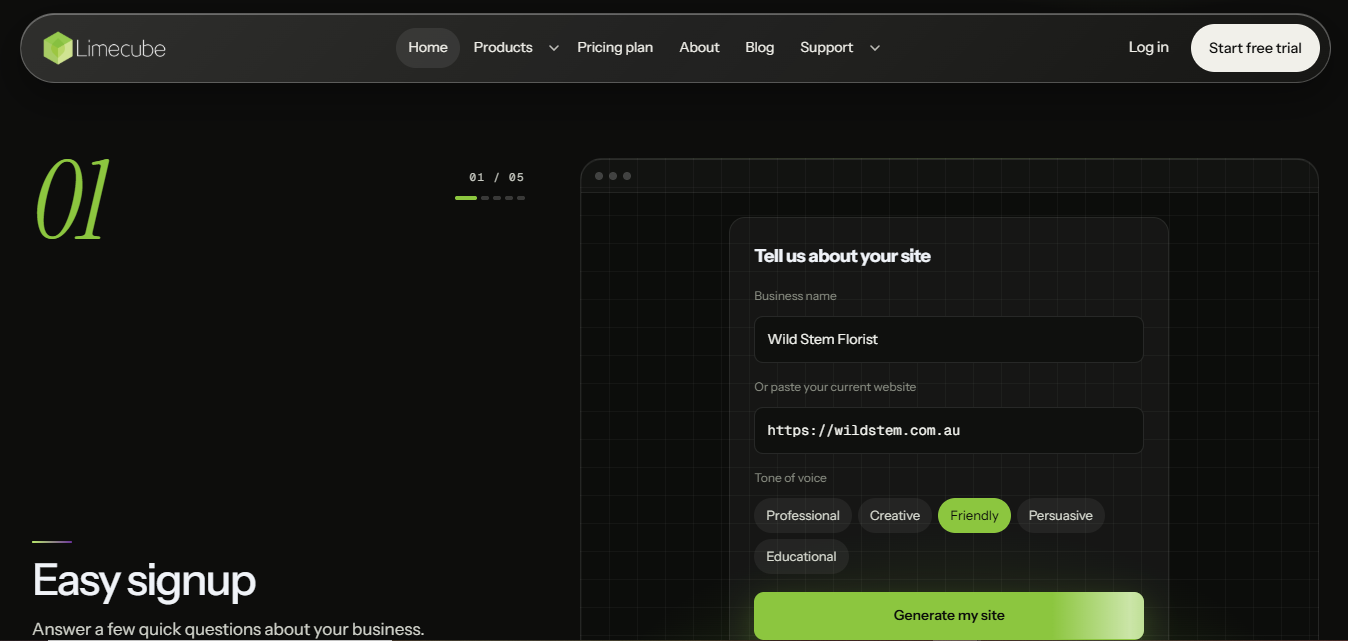Click the "Tell us about your site" heading
The height and width of the screenshot is (641, 1348).
[x=842, y=256]
